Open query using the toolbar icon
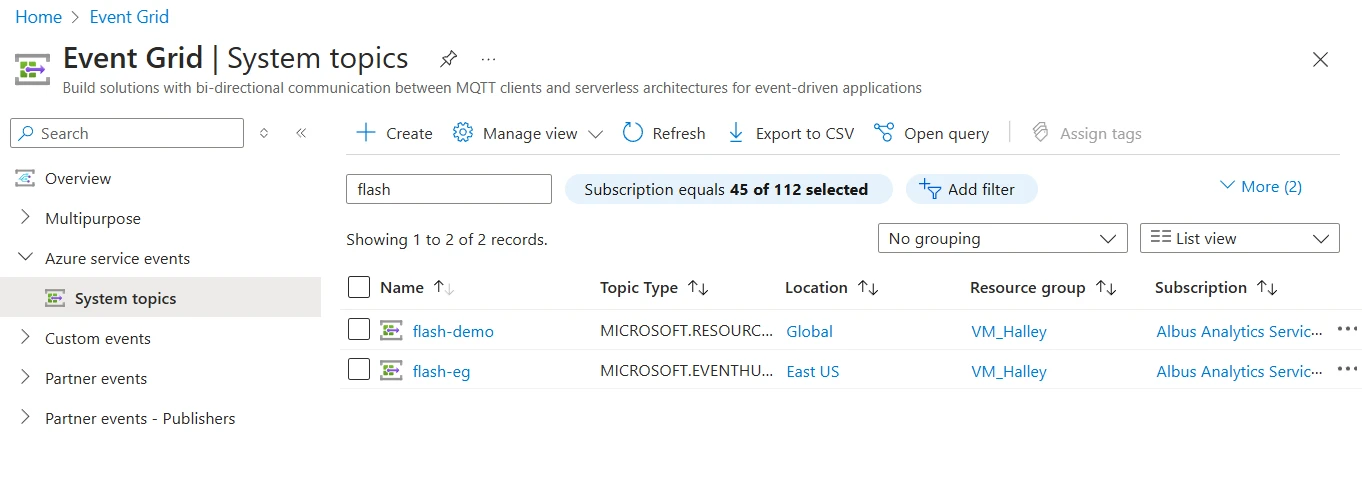The image size is (1362, 481). coord(883,133)
